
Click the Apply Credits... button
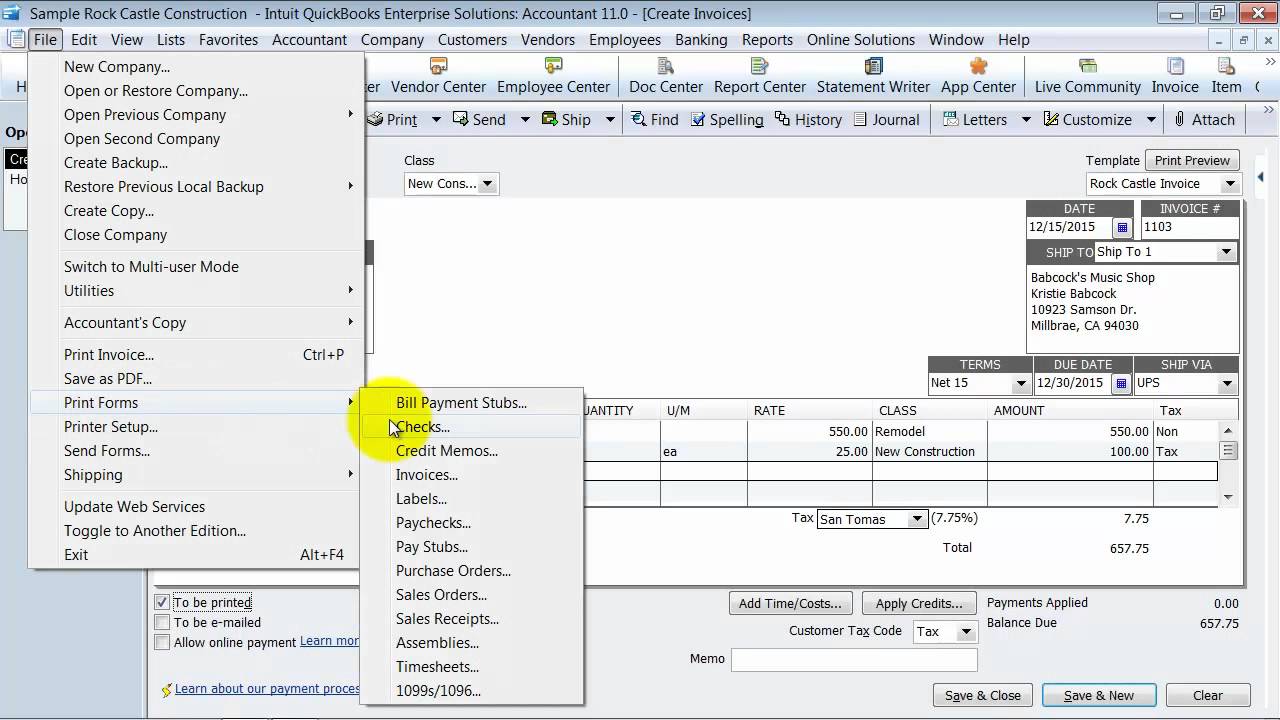[x=919, y=603]
